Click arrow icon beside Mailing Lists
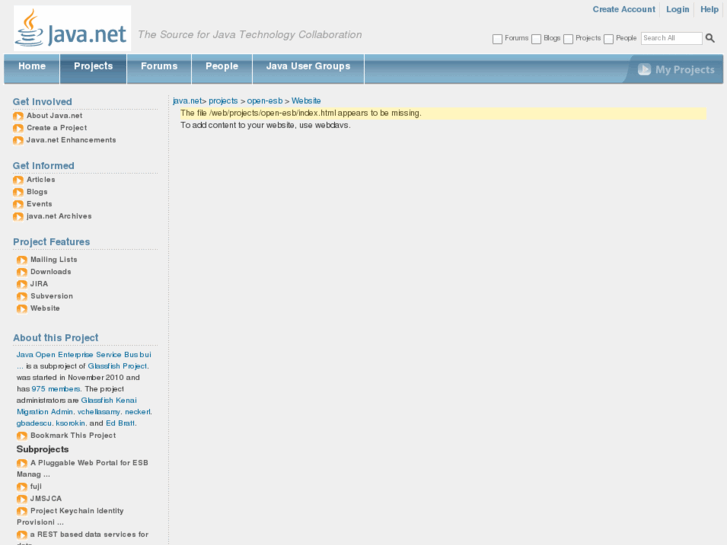The image size is (727, 545). [x=22, y=260]
